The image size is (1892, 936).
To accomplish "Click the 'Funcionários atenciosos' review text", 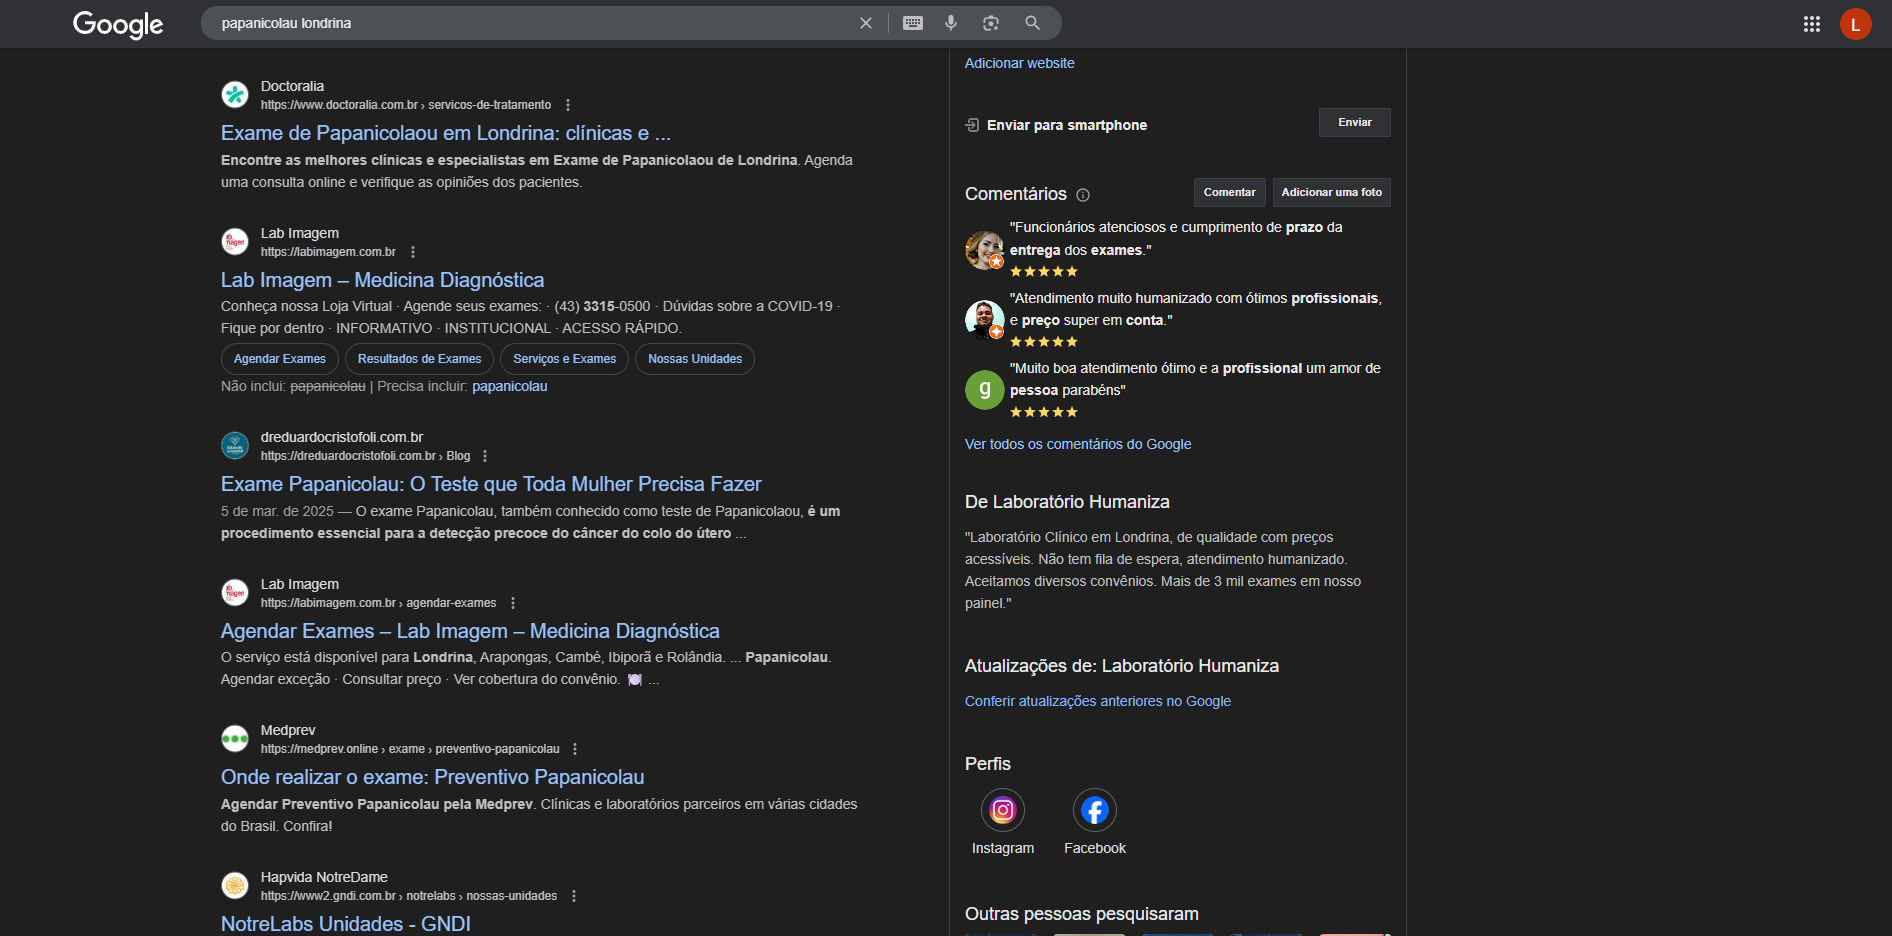I will tap(1176, 239).
